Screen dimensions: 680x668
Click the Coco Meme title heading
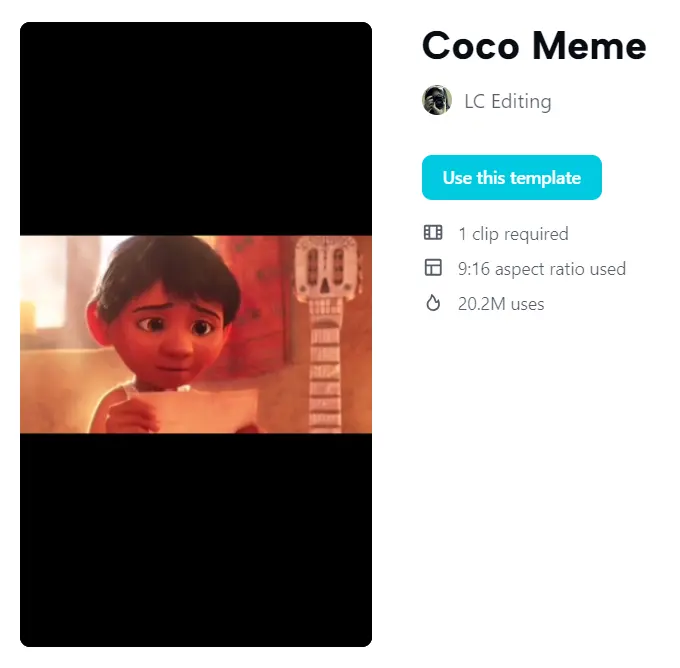tap(534, 46)
